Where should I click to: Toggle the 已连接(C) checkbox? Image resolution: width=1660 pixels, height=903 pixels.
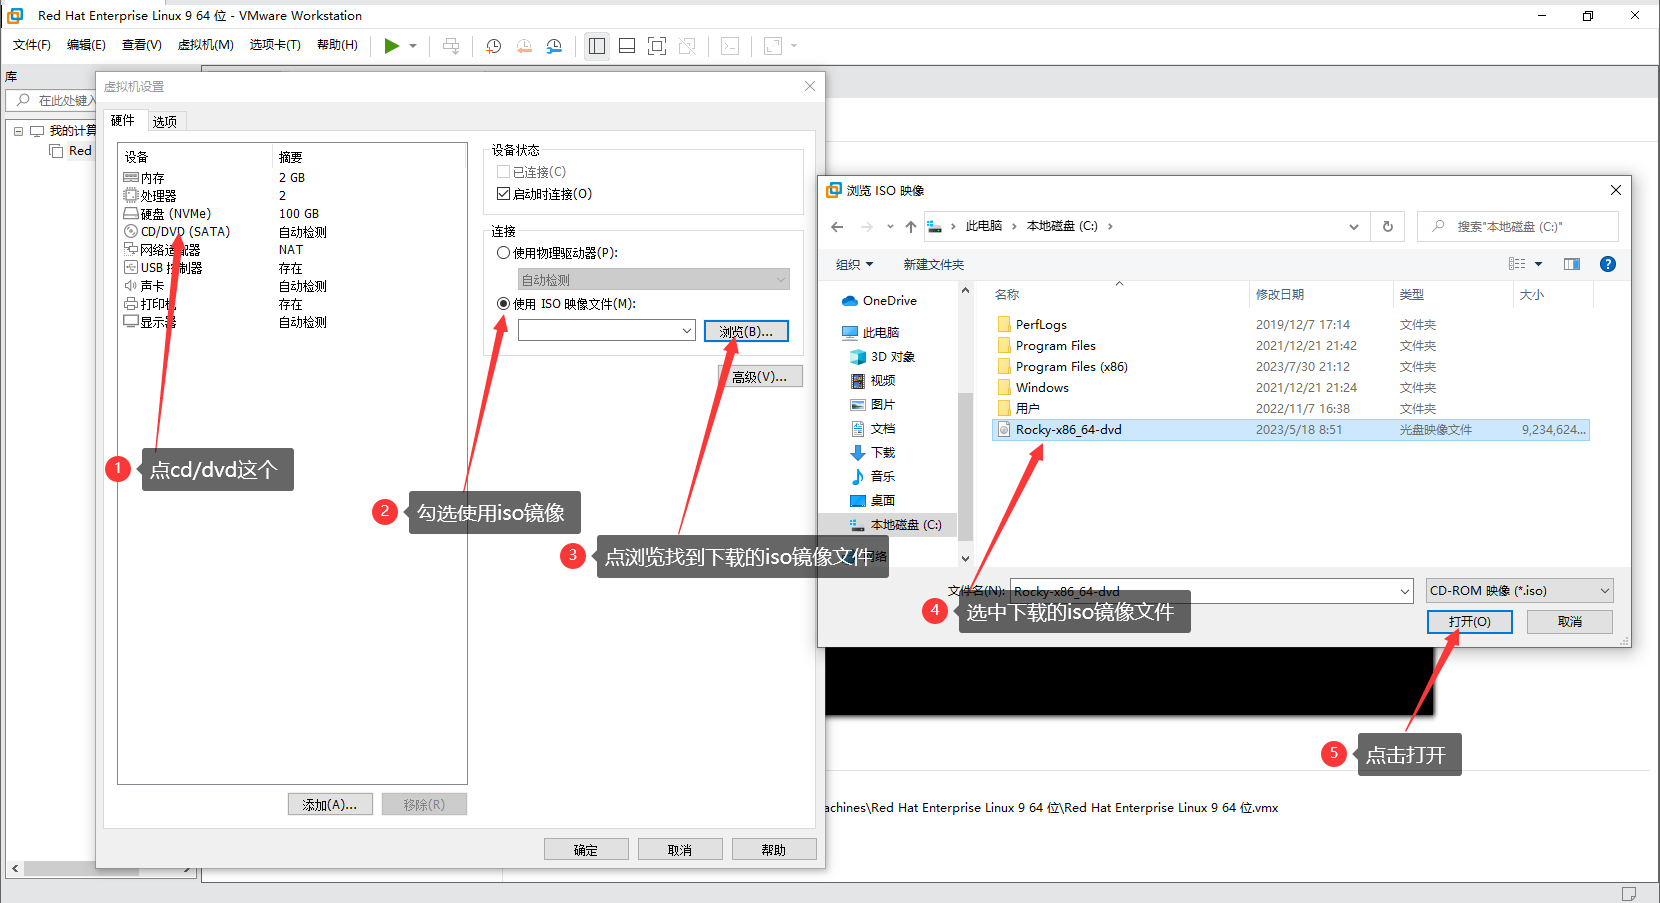(x=504, y=172)
